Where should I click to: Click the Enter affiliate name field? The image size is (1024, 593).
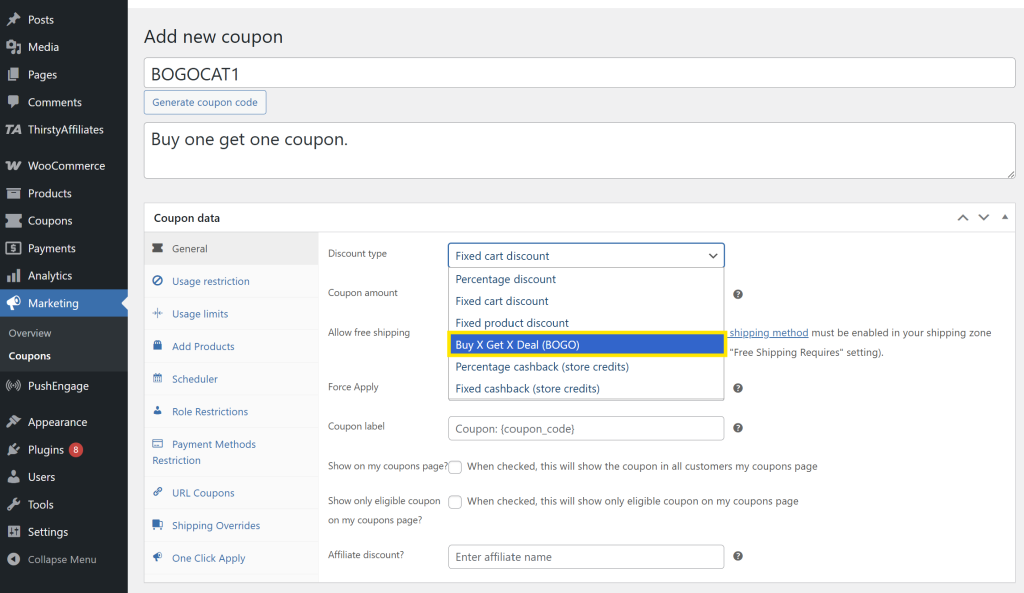[x=586, y=557]
